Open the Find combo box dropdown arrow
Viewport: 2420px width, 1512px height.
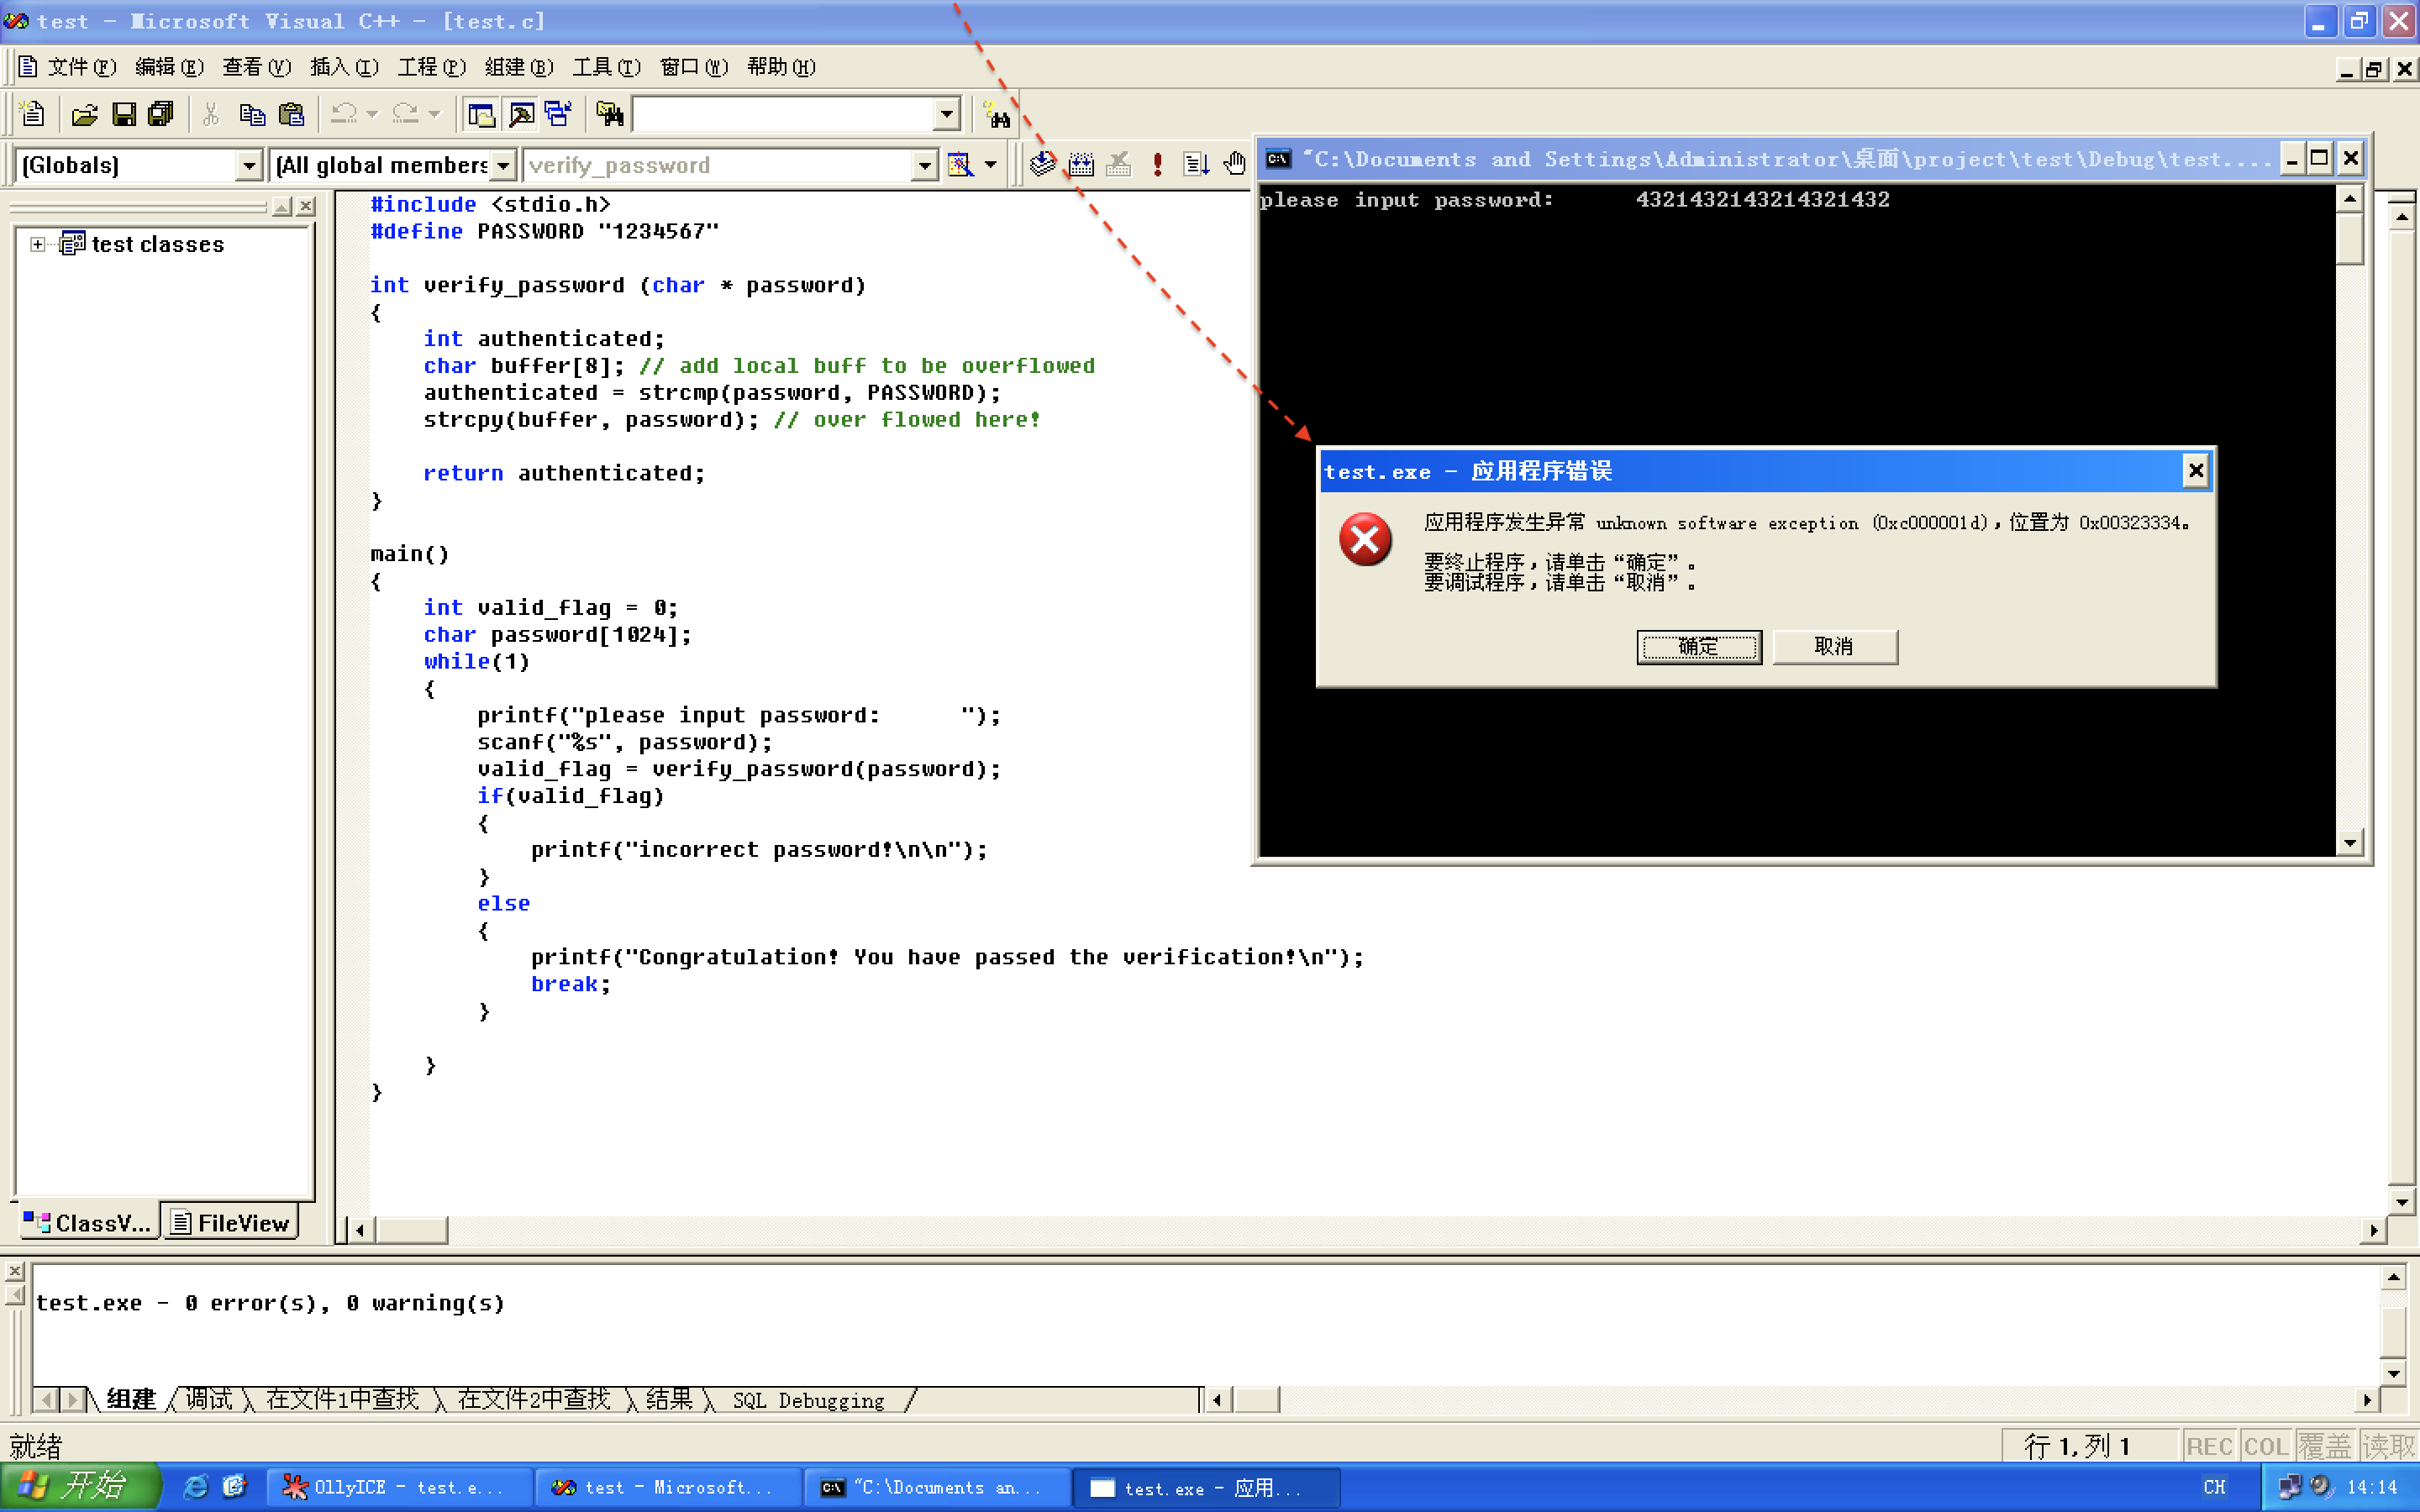946,114
